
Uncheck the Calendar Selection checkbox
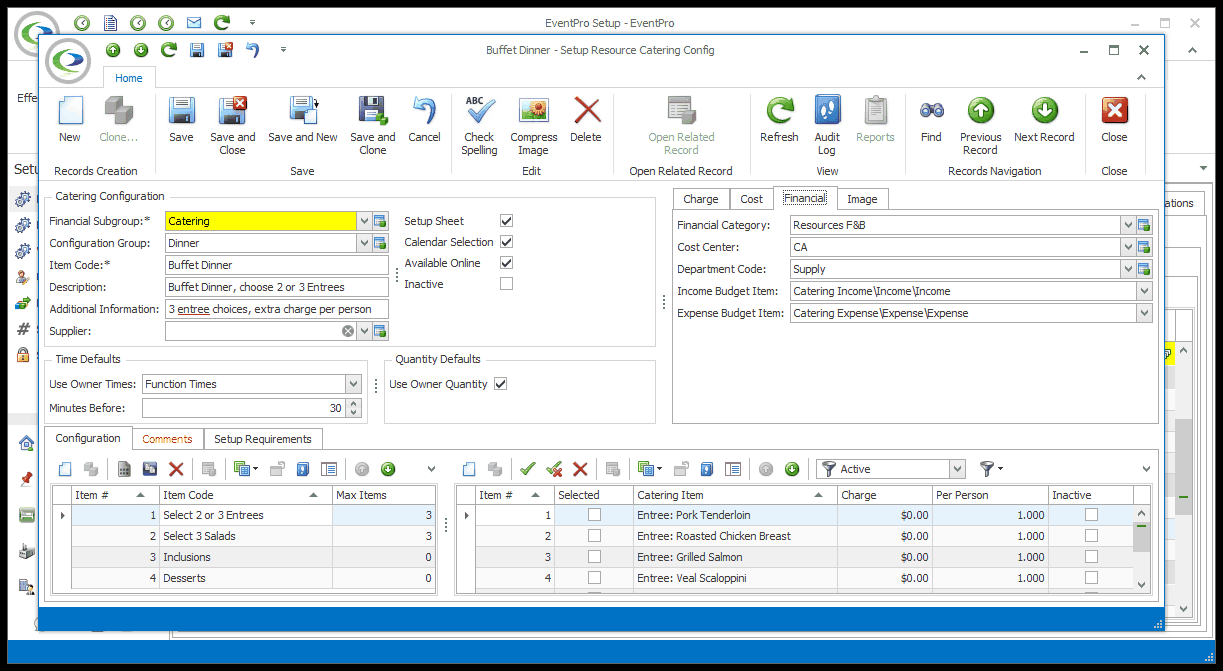[506, 242]
